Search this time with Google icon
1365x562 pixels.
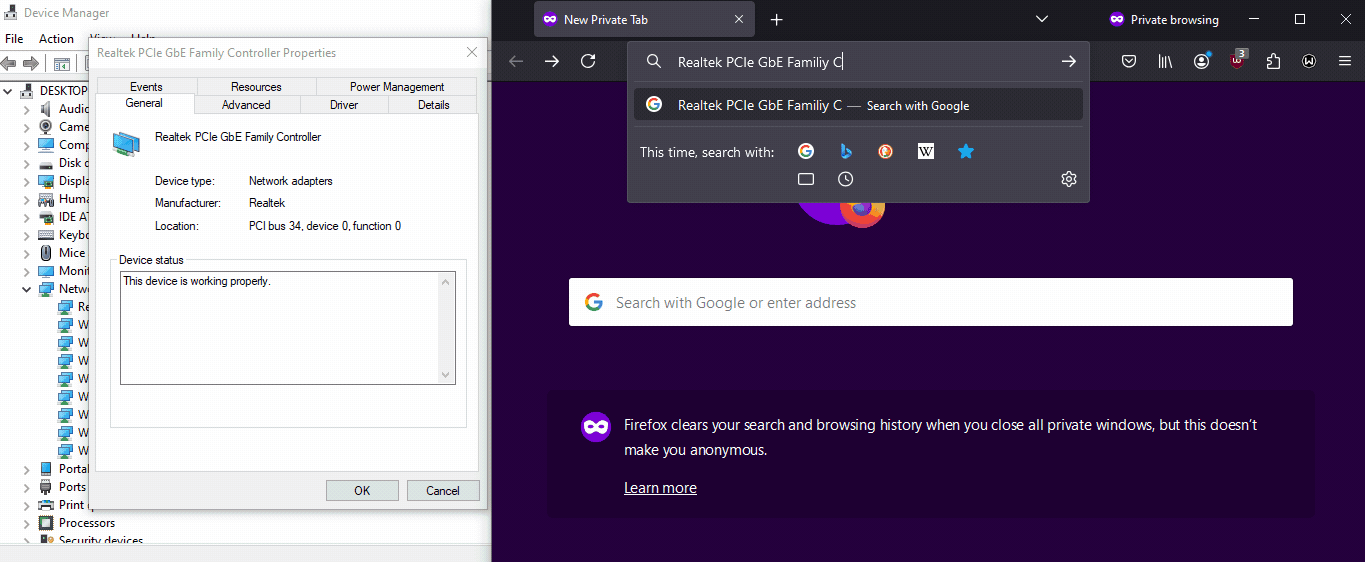[806, 152]
